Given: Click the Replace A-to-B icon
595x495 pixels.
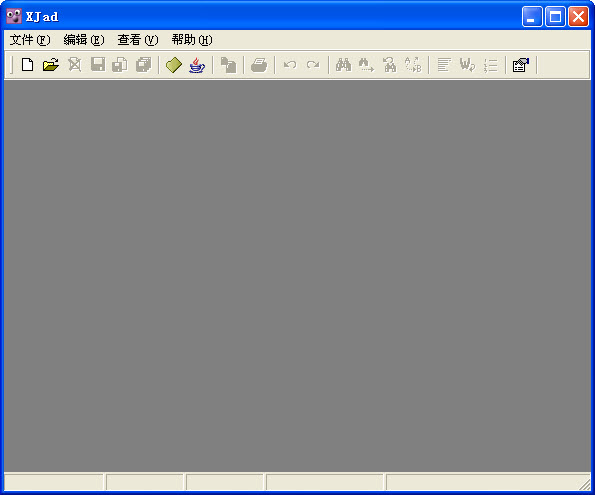Looking at the screenshot, I should tap(413, 65).
